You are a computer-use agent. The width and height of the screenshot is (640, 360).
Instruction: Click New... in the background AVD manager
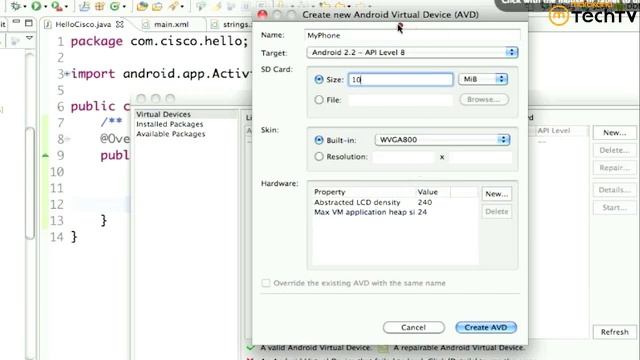614,133
